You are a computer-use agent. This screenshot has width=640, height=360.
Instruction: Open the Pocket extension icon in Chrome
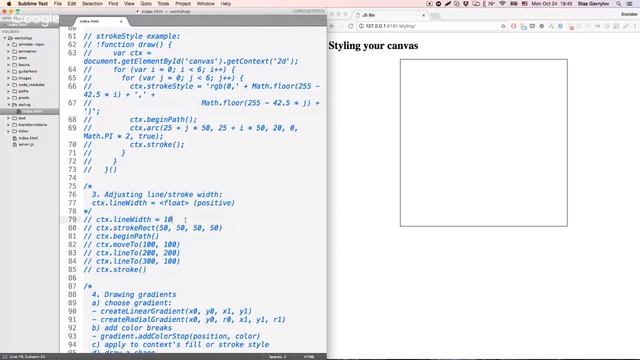coord(532,26)
